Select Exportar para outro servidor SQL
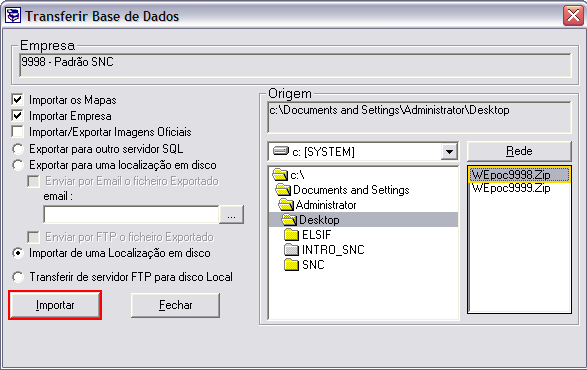This screenshot has width=587, height=370. tap(18, 149)
